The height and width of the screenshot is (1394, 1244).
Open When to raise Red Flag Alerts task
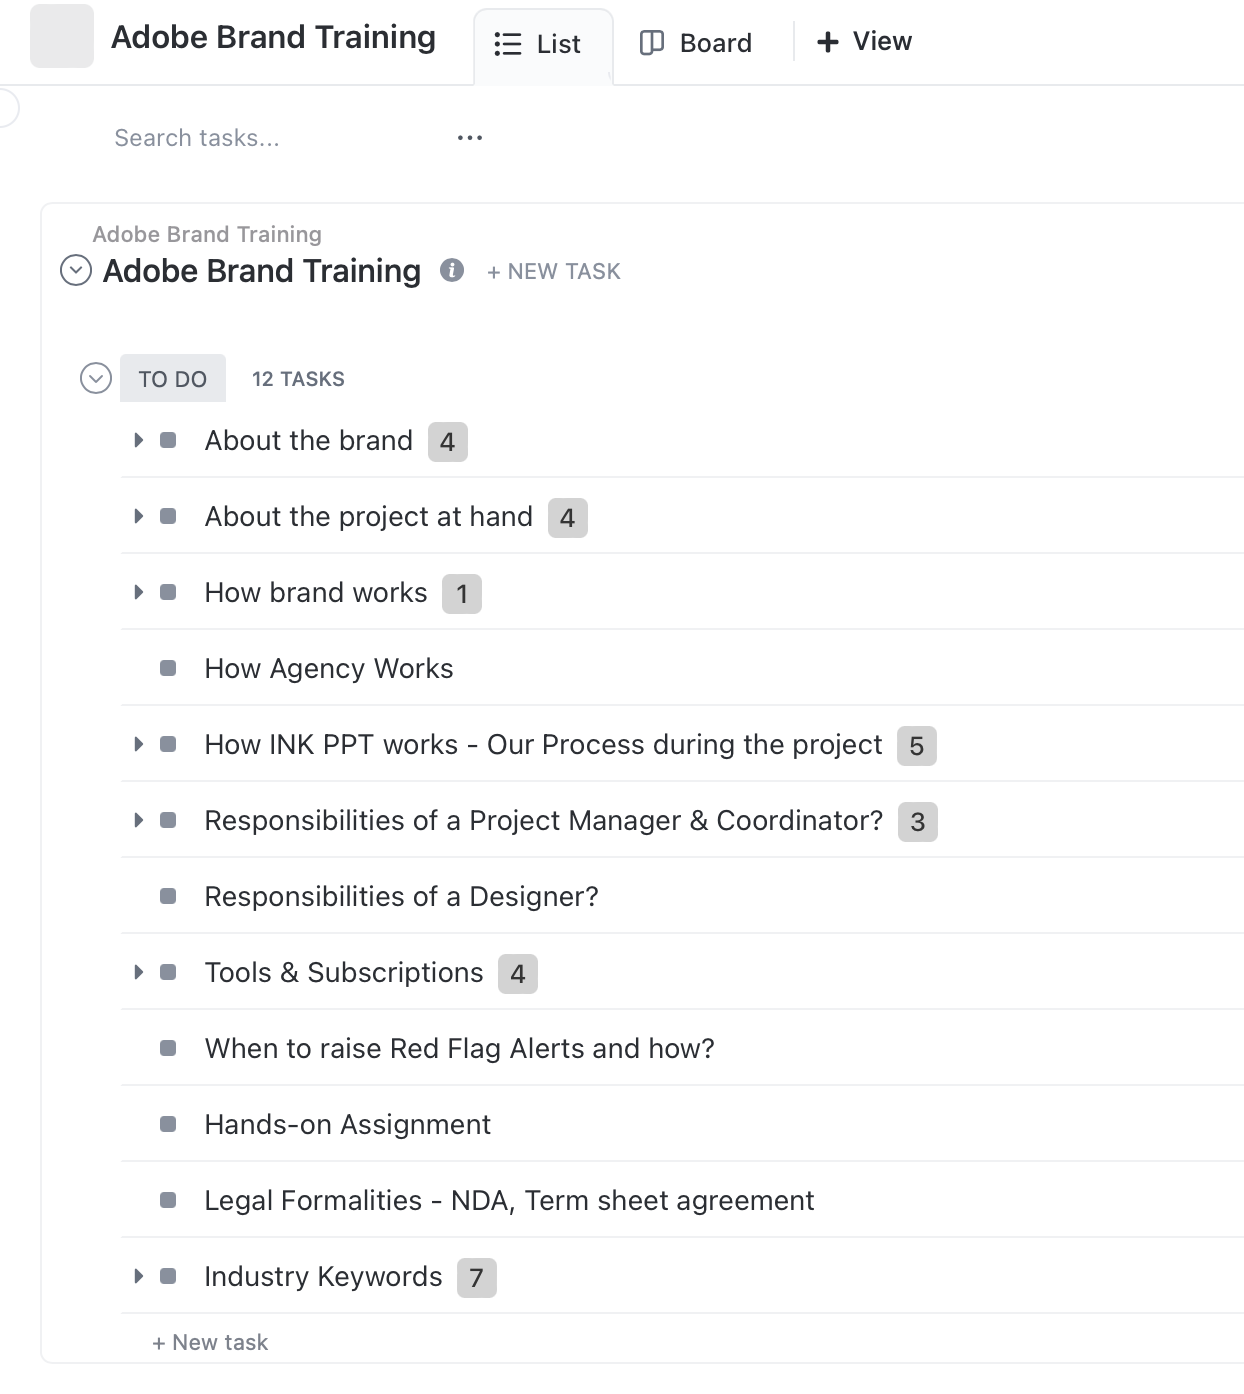460,1049
